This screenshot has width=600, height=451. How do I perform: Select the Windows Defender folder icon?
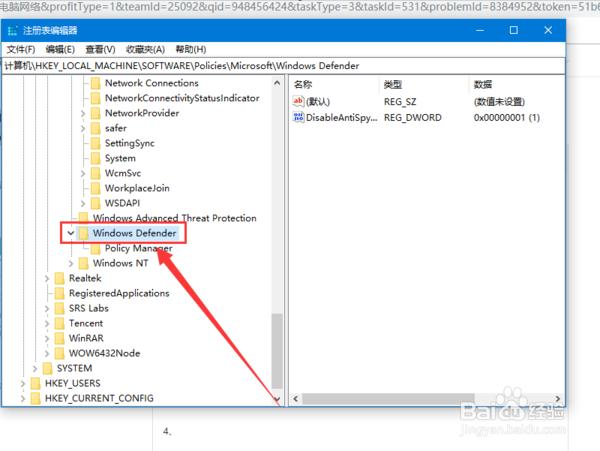pyautogui.click(x=83, y=233)
